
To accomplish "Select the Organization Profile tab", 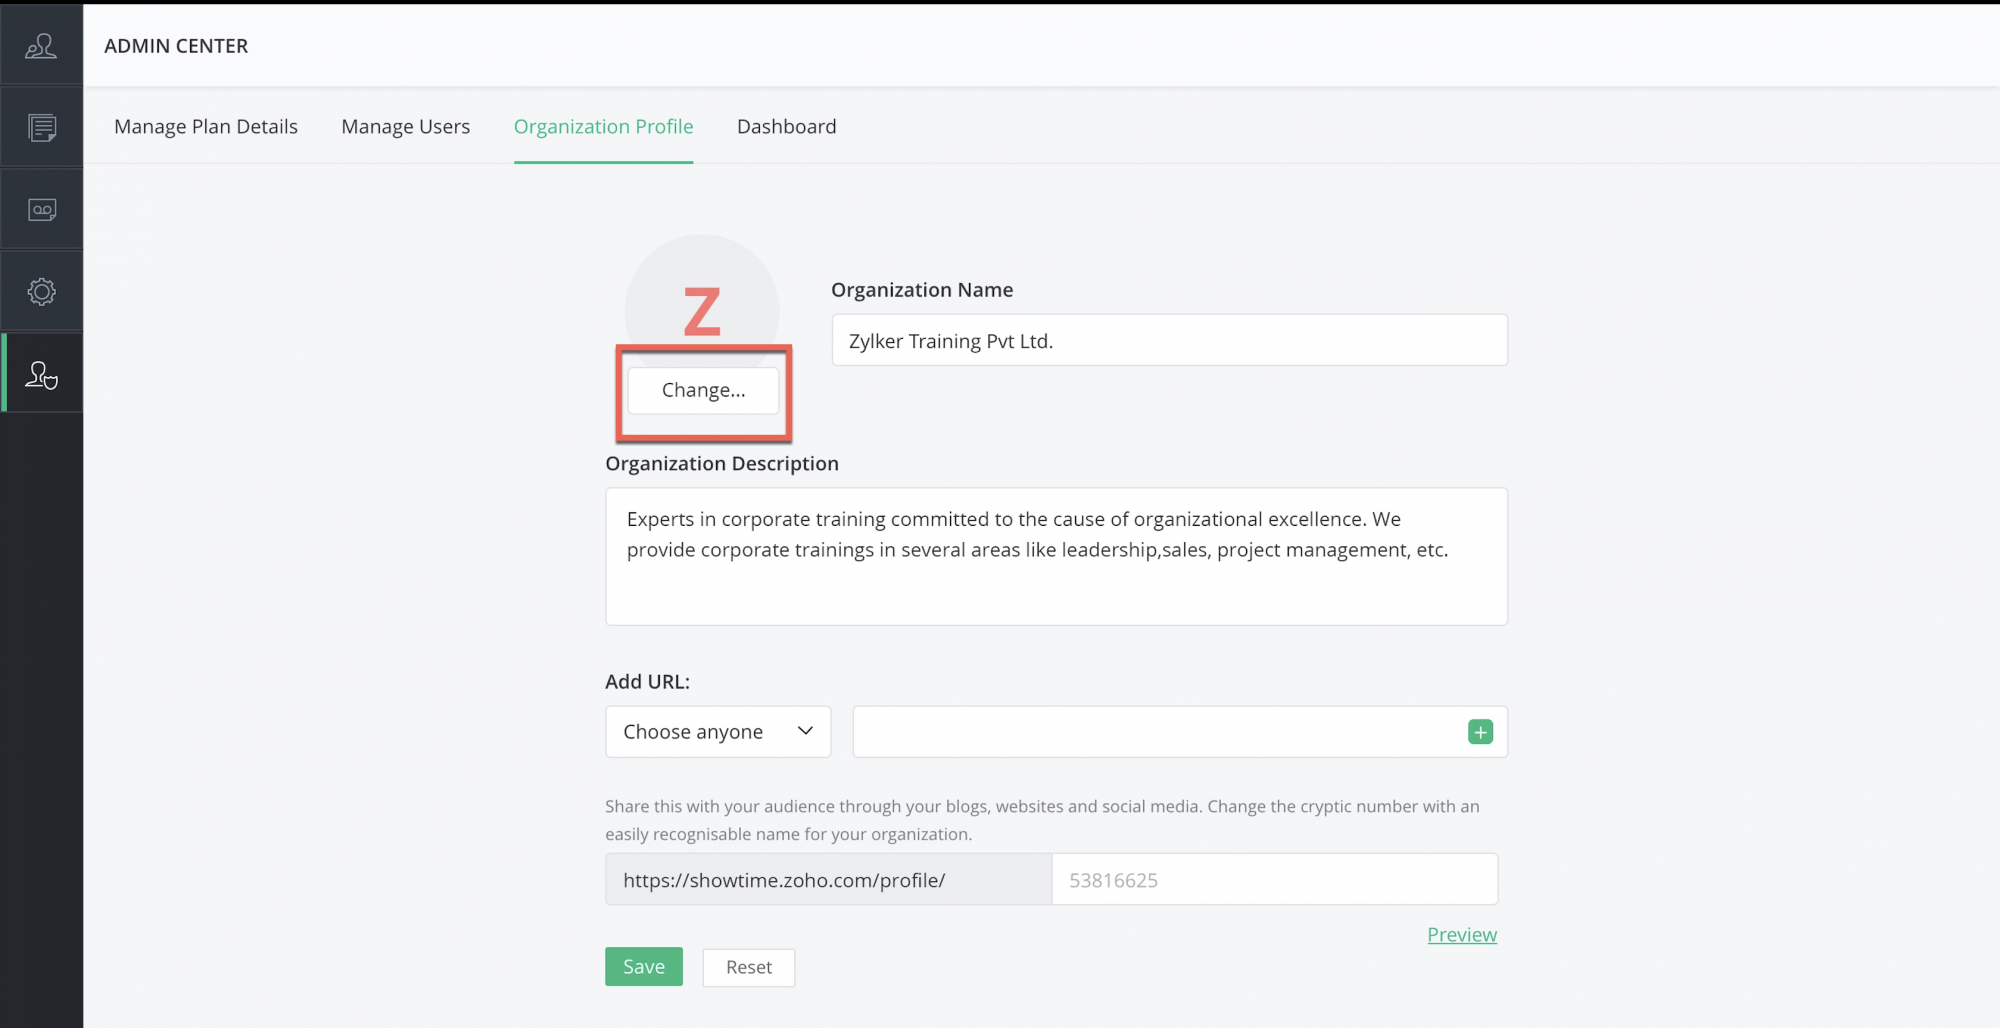I will pos(603,127).
